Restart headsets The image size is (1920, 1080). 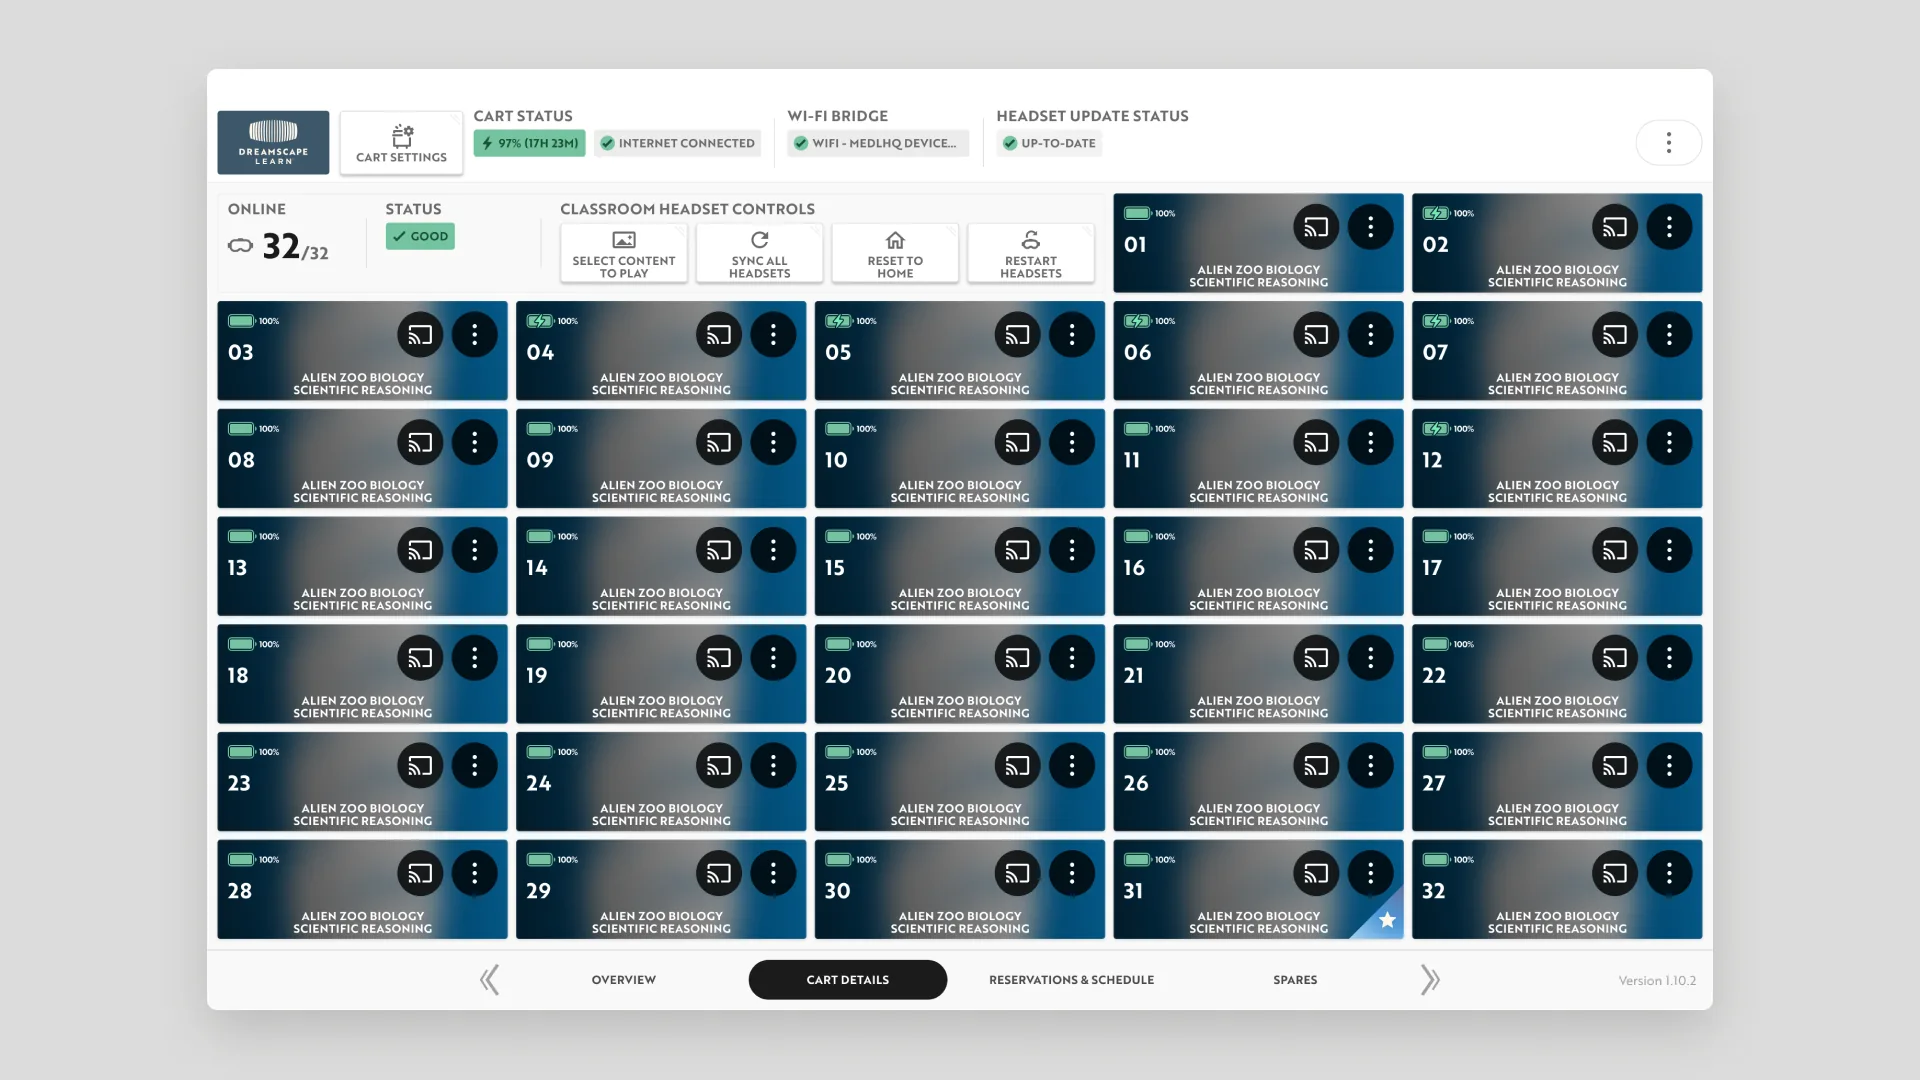click(1031, 253)
